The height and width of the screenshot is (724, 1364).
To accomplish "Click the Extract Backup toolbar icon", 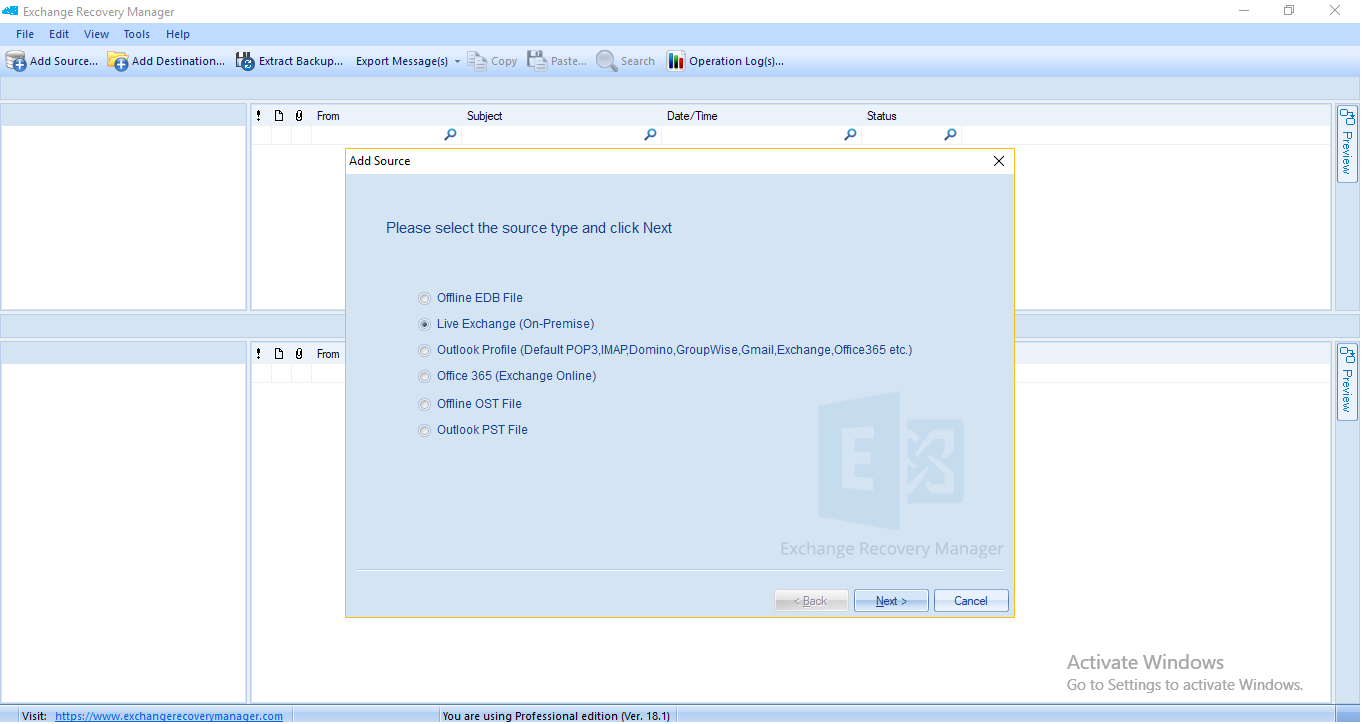I will click(x=245, y=61).
